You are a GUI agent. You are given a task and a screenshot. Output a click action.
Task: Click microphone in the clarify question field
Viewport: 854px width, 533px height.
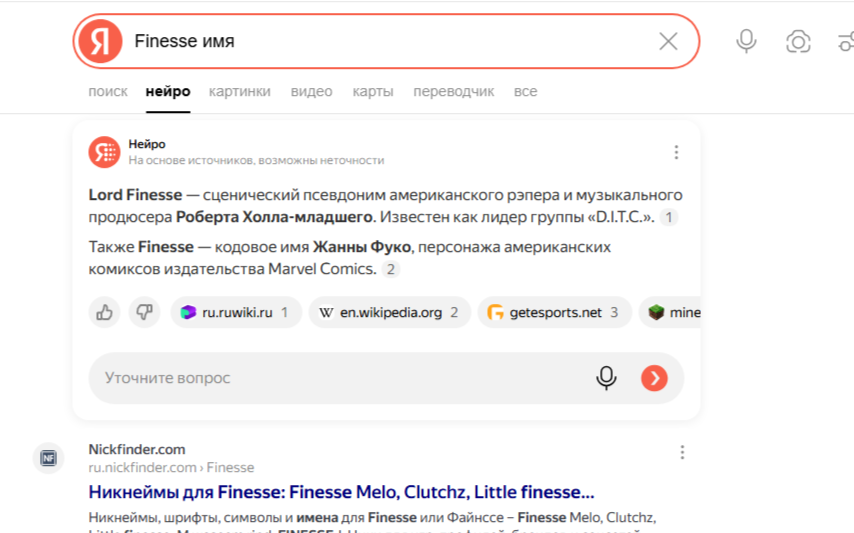tap(606, 378)
